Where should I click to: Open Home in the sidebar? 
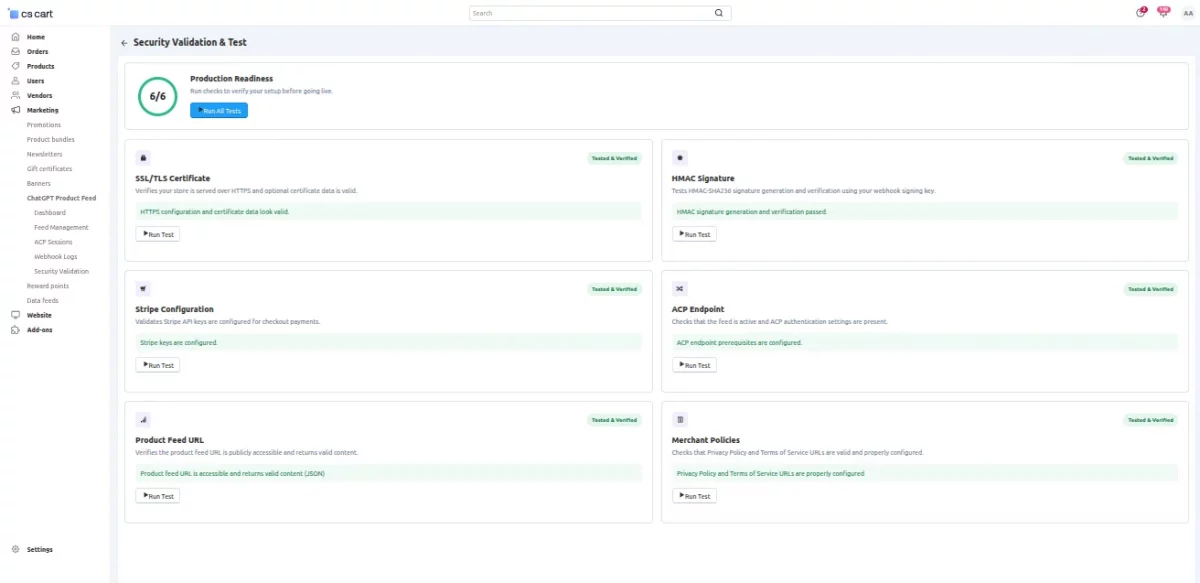[36, 37]
